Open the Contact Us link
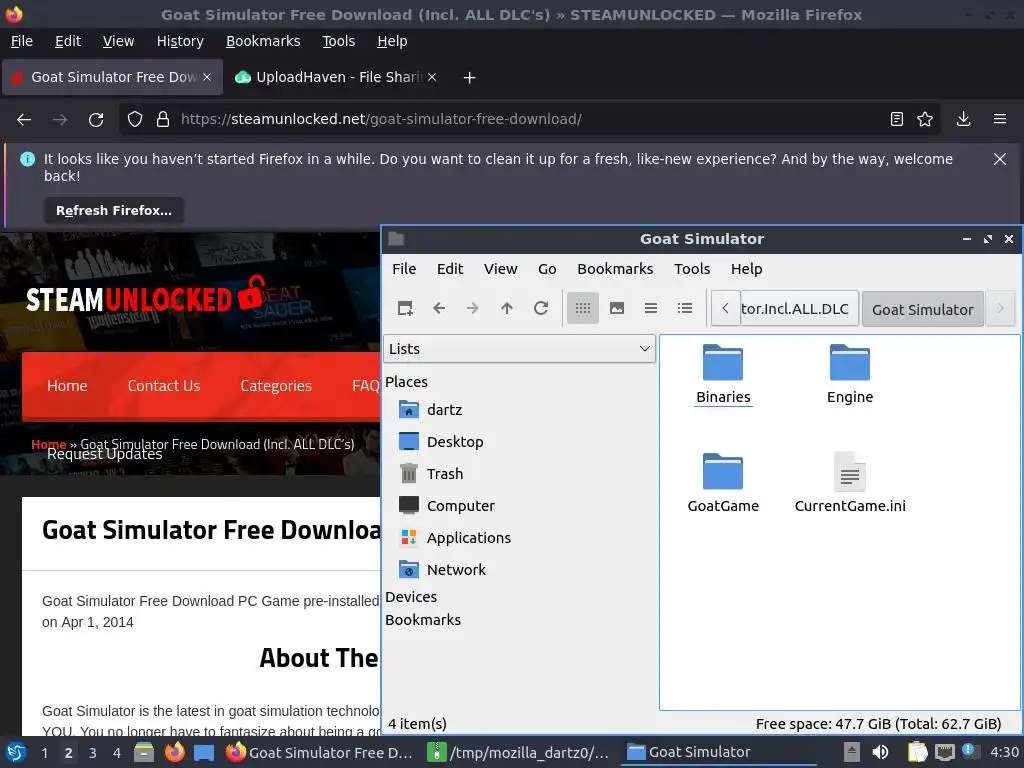 point(164,386)
